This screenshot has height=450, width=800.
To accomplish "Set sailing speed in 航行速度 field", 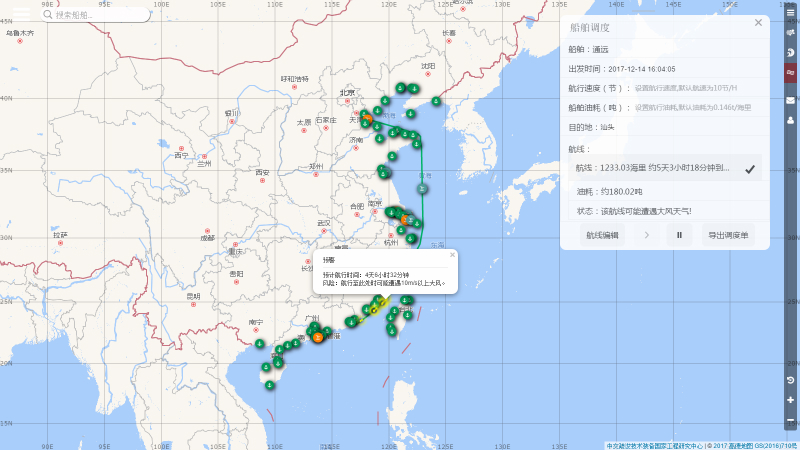I will (690, 88).
